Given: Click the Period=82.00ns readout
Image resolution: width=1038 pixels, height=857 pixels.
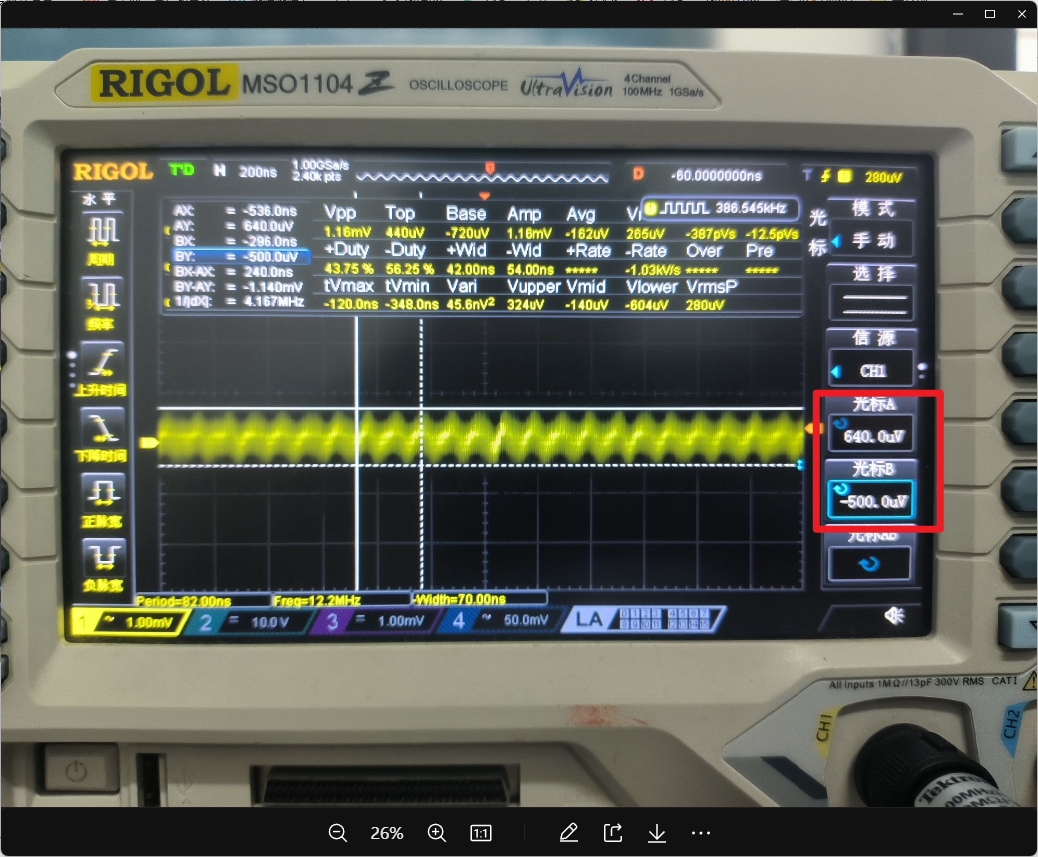Looking at the screenshot, I should pos(184,601).
